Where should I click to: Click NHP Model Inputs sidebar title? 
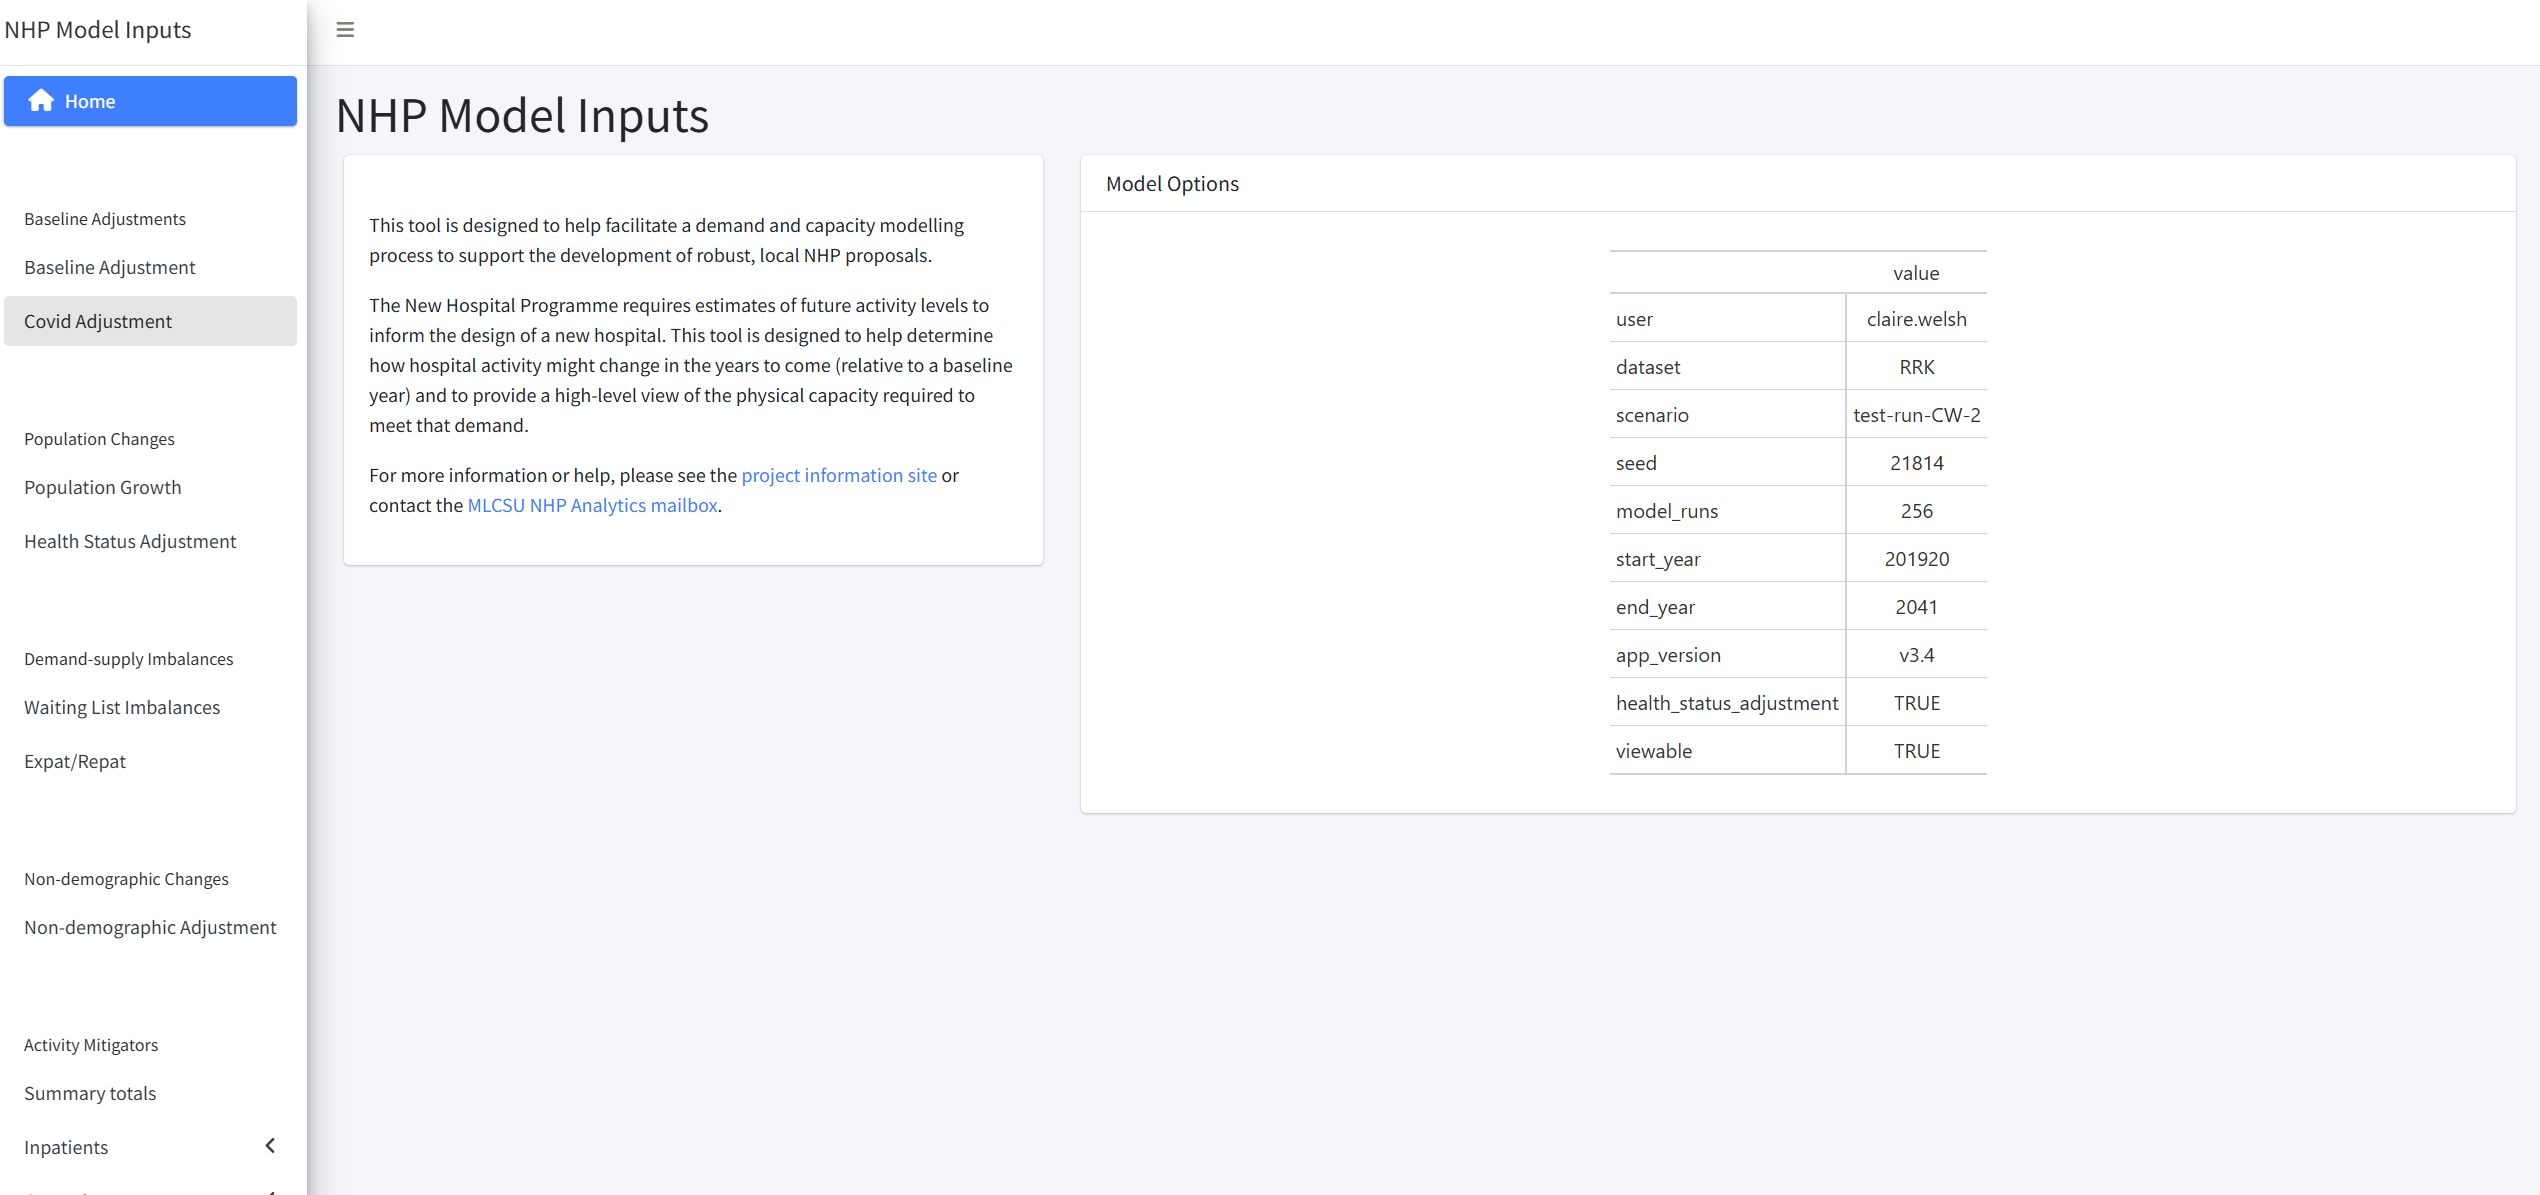pos(97,30)
